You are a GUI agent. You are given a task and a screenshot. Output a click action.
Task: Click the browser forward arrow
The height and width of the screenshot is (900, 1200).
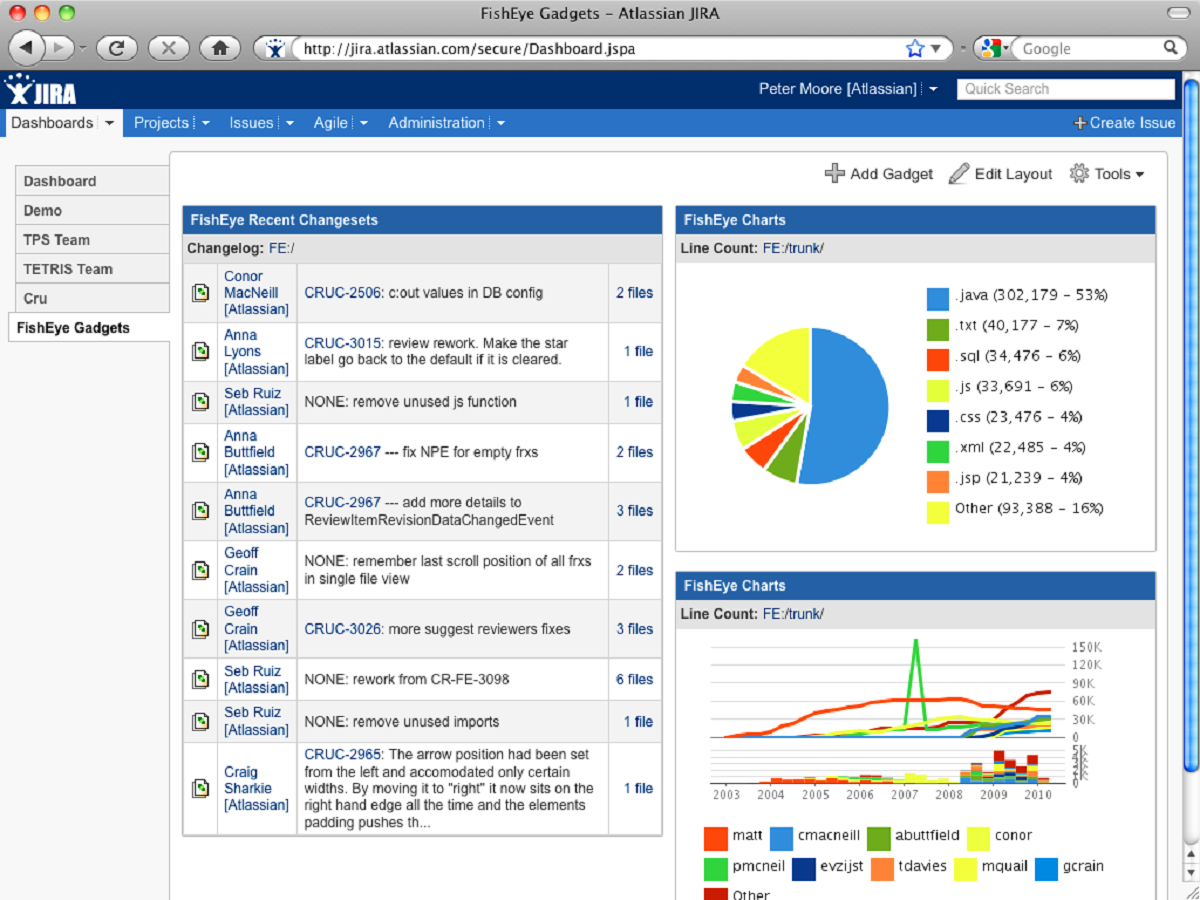click(59, 47)
